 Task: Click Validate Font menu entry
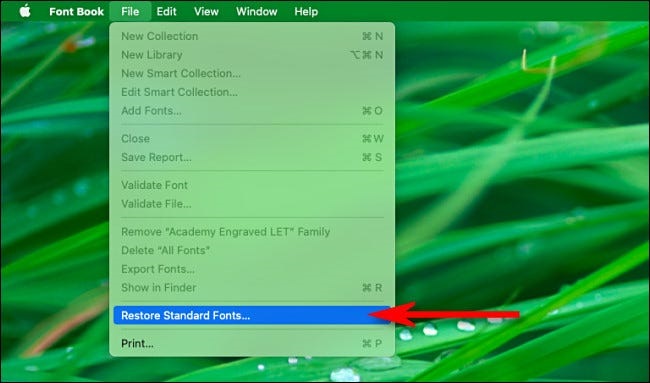click(252, 185)
